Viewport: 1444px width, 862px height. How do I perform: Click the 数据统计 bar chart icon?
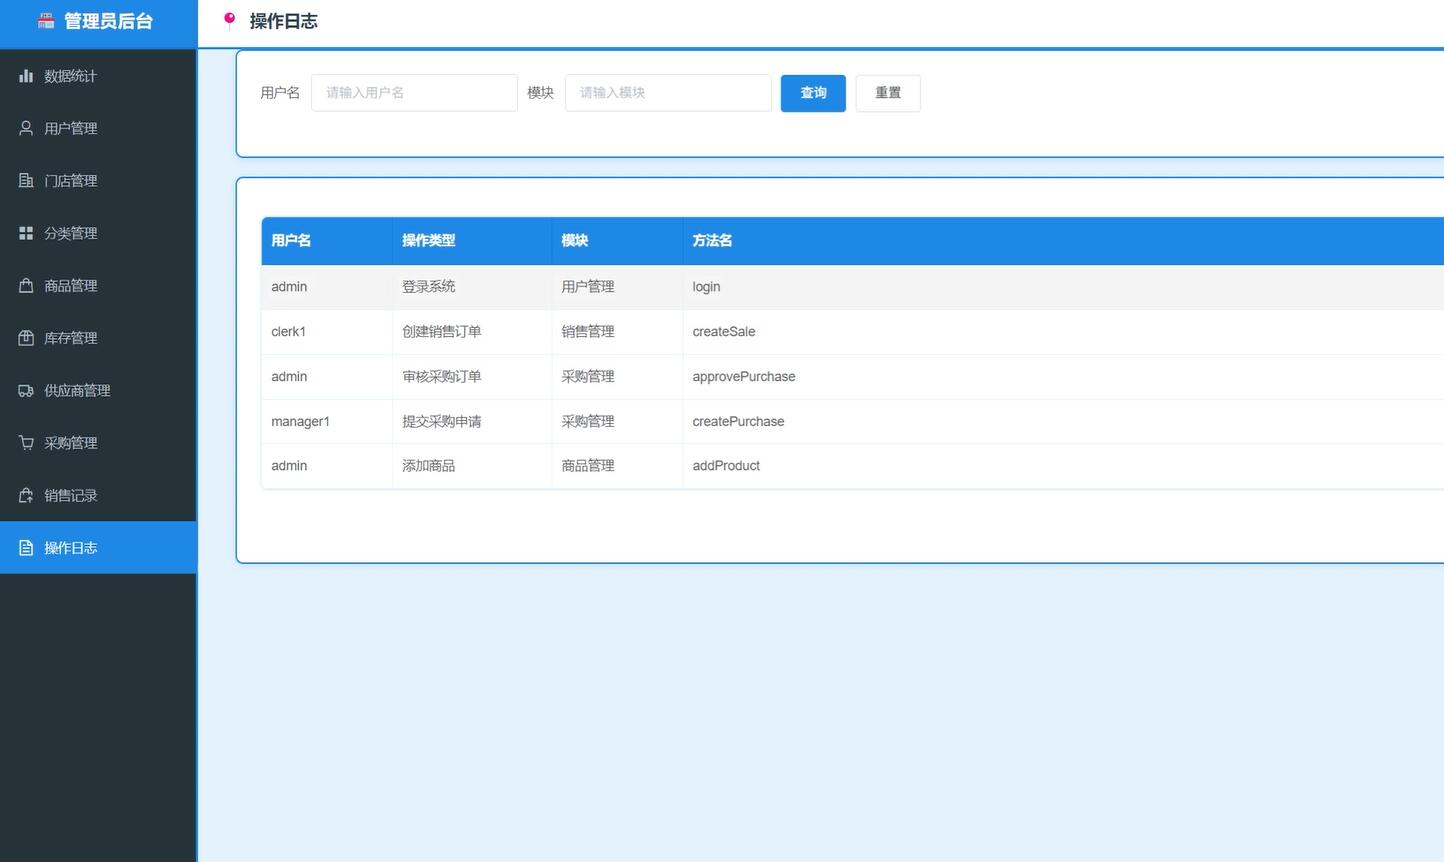26,76
